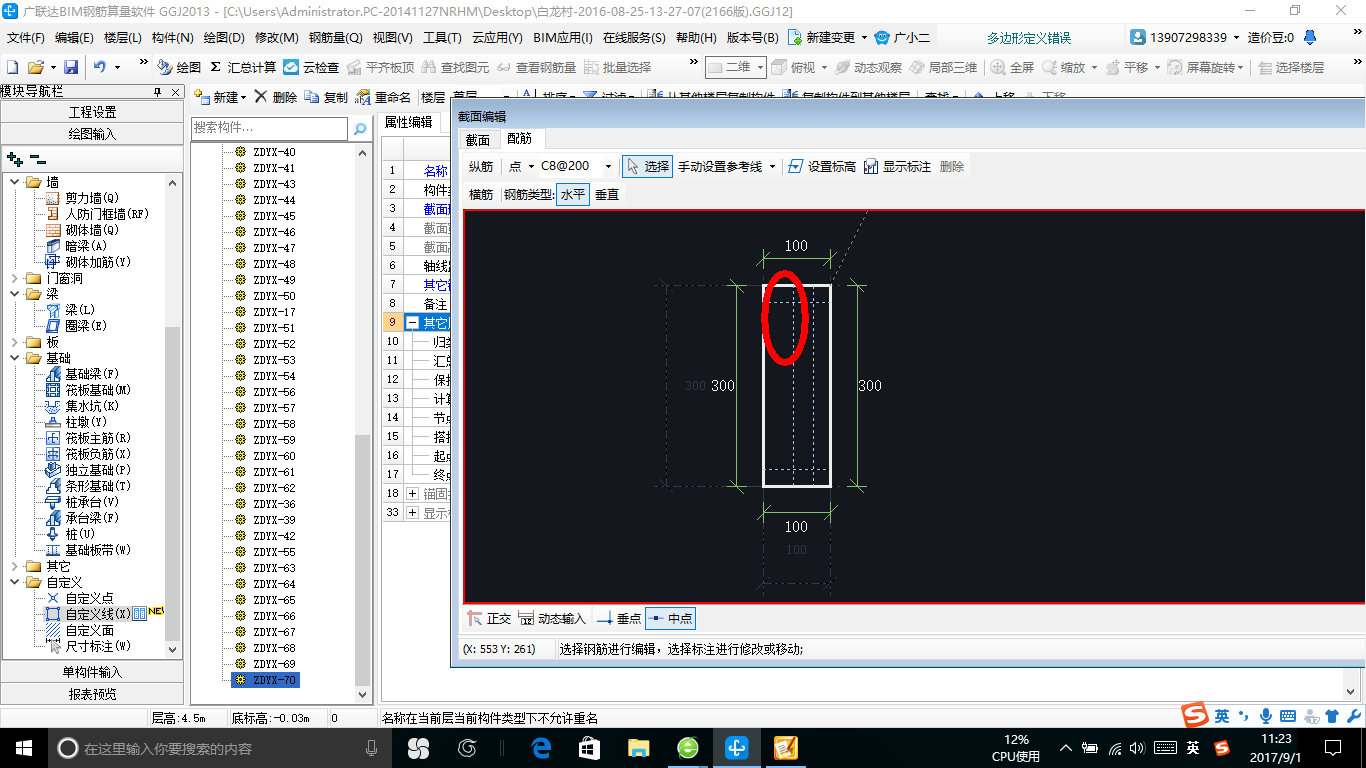Toggle 中点 midpoint snap
Screen dimensions: 1366x768
click(x=671, y=619)
